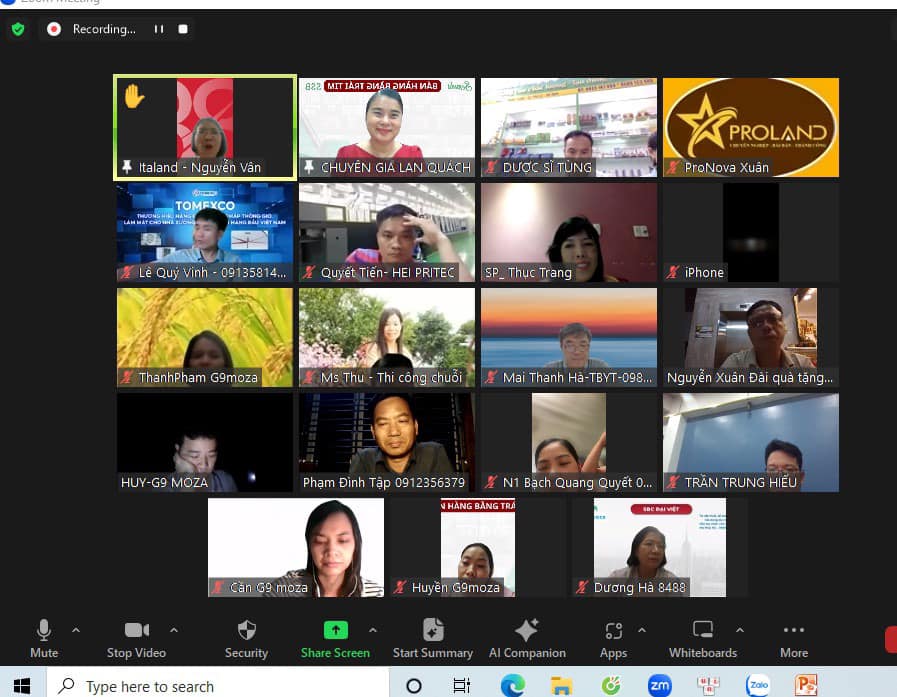This screenshot has height=697, width=897.
Task: Click muted mic icon on Ms Thu
Action: (309, 378)
